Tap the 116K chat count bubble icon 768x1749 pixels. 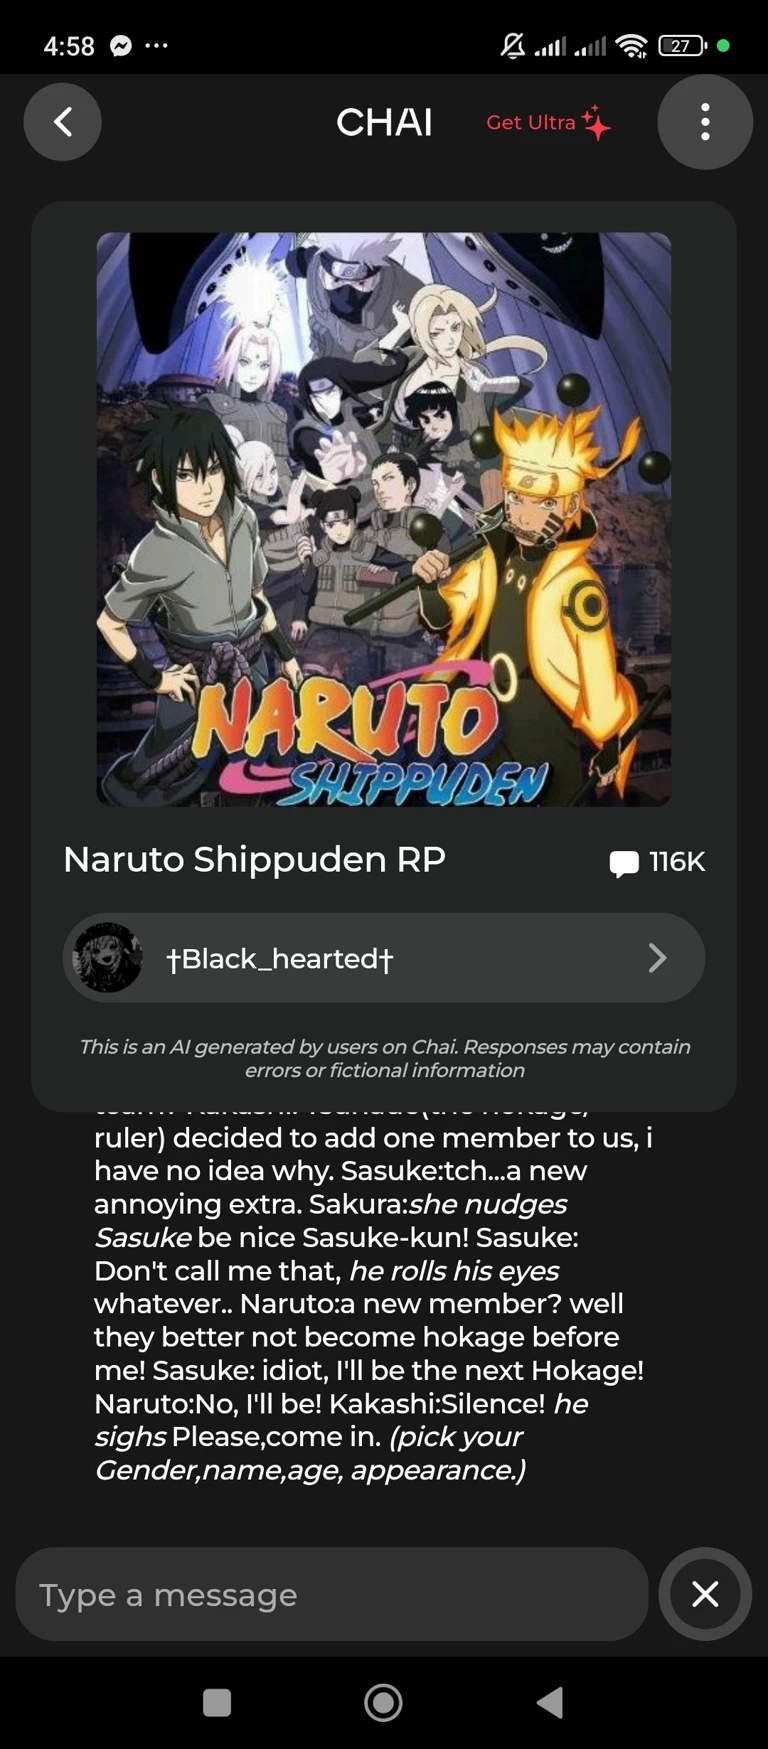coord(624,862)
